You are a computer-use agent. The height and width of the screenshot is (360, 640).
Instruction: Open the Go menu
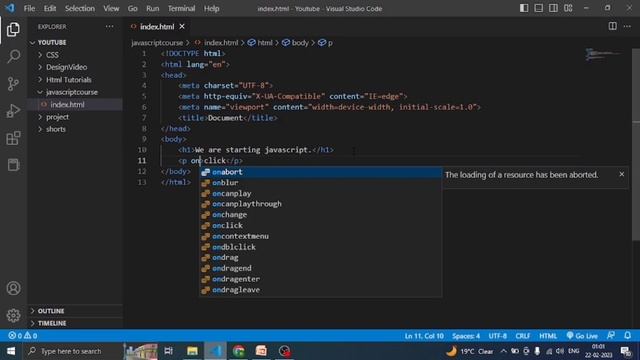pyautogui.click(x=132, y=8)
